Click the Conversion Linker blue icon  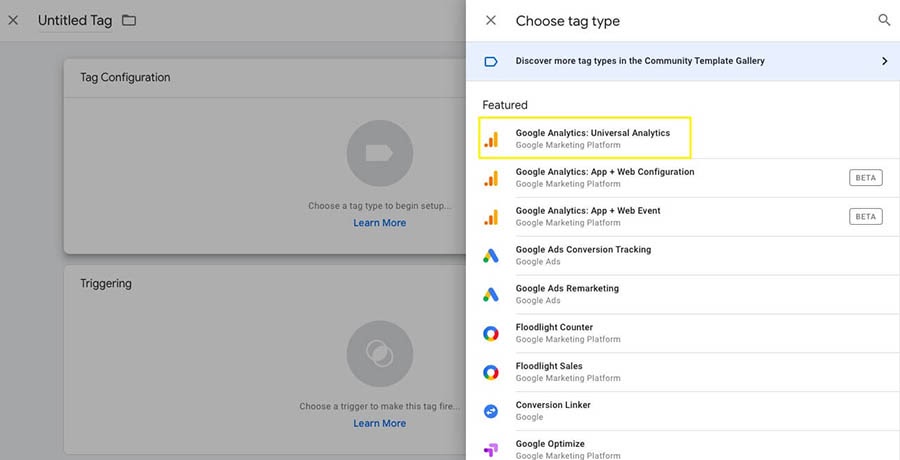point(491,411)
